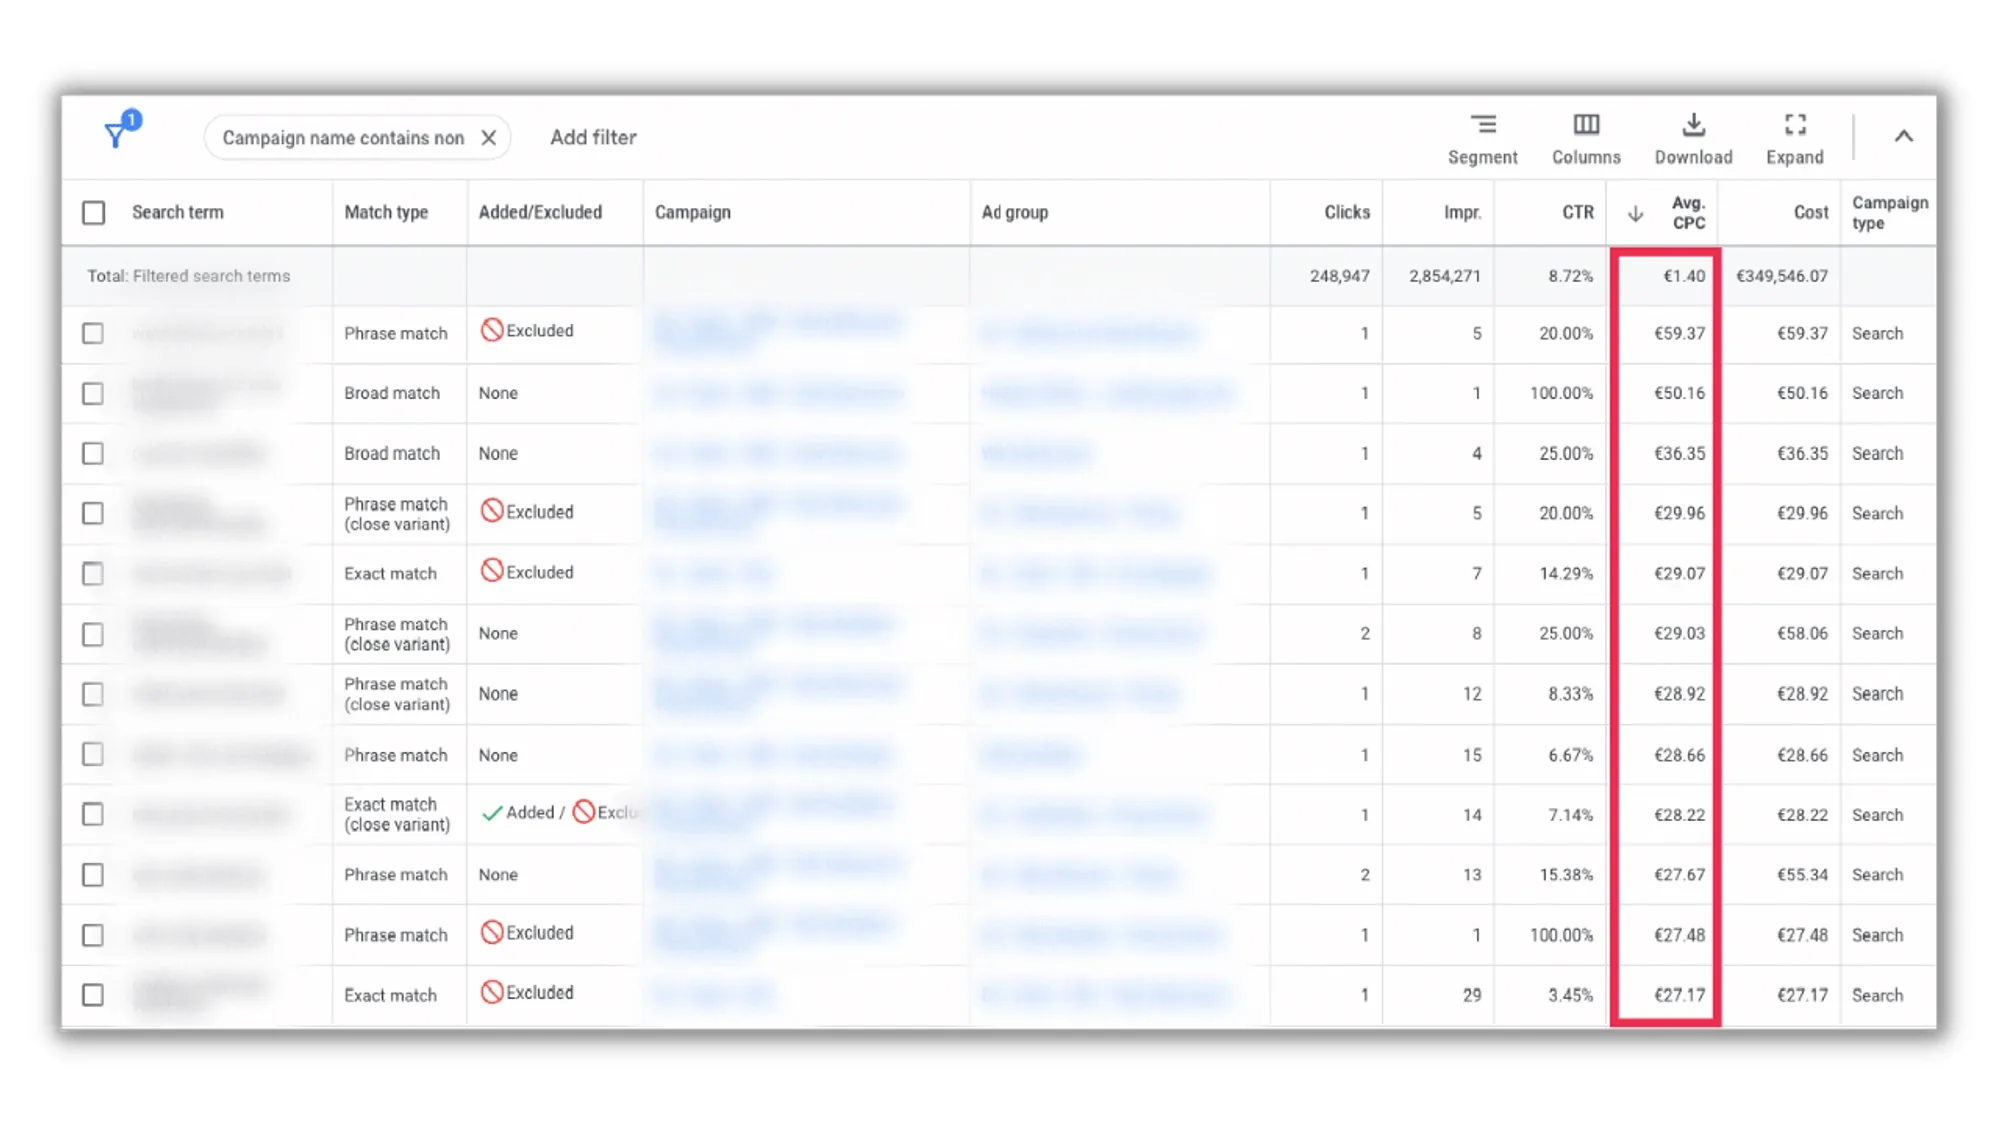
Task: Sort by Added/Excluded column header
Action: pyautogui.click(x=540, y=212)
